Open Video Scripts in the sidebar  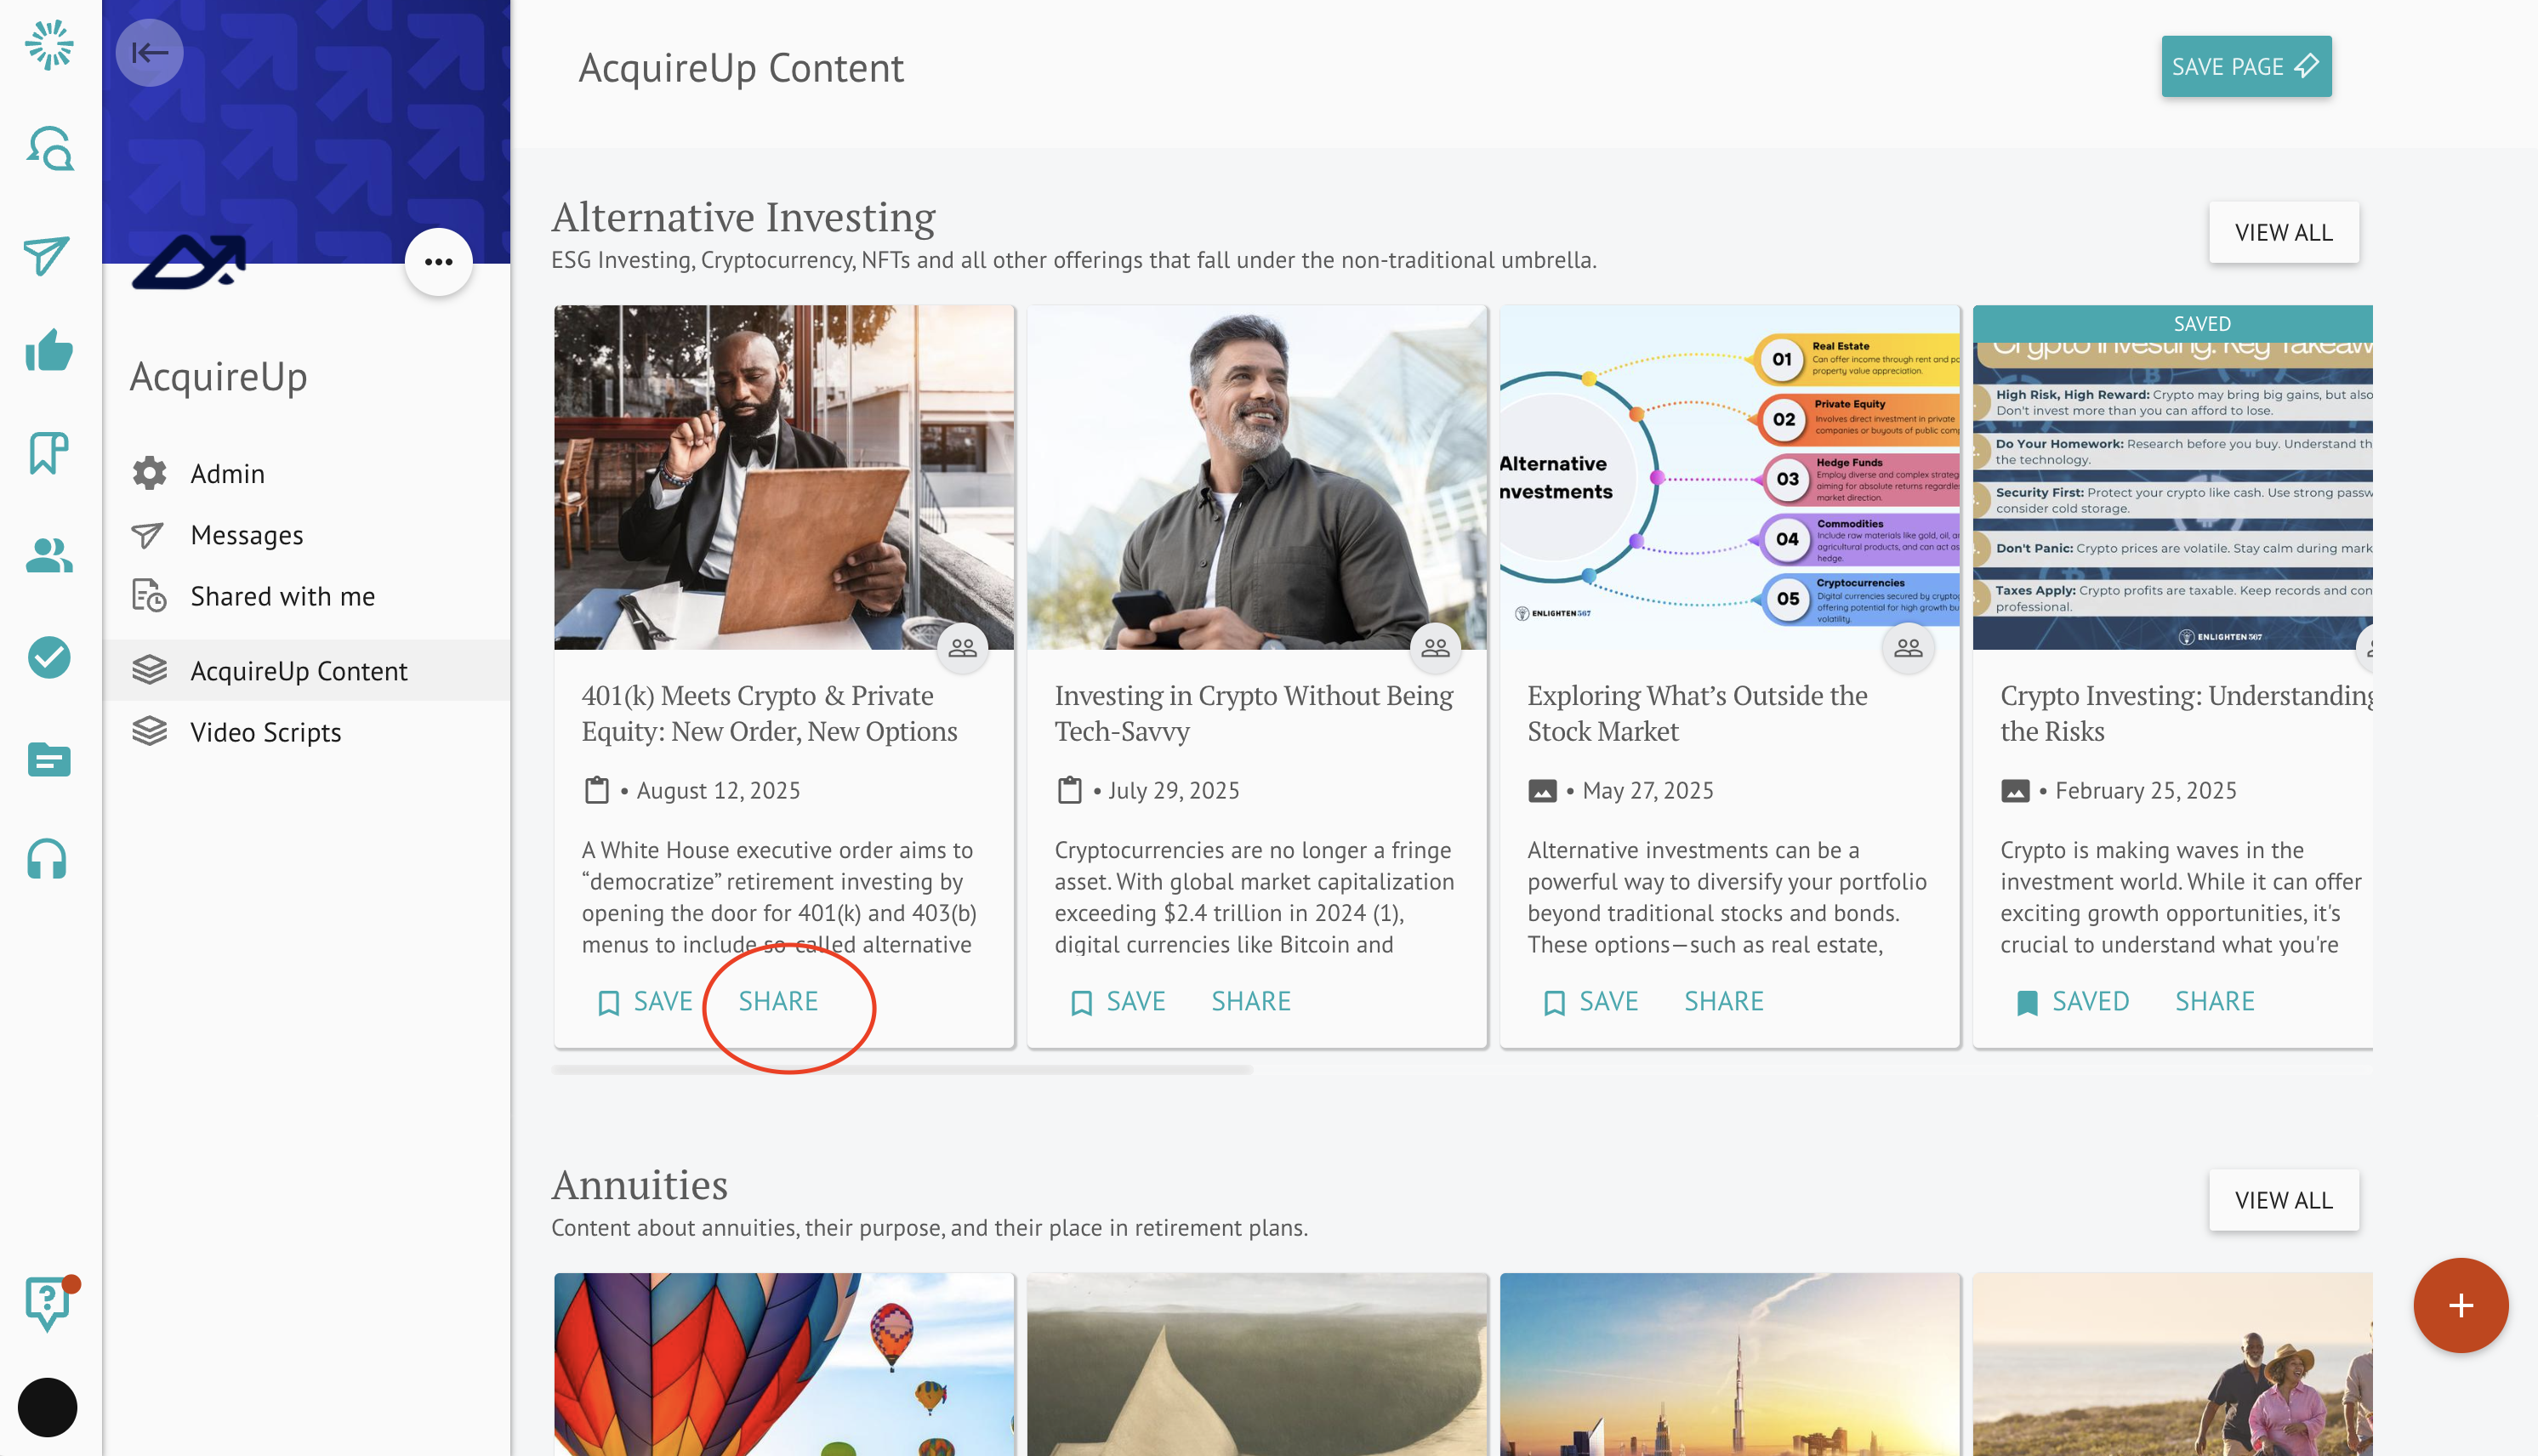[x=307, y=732]
